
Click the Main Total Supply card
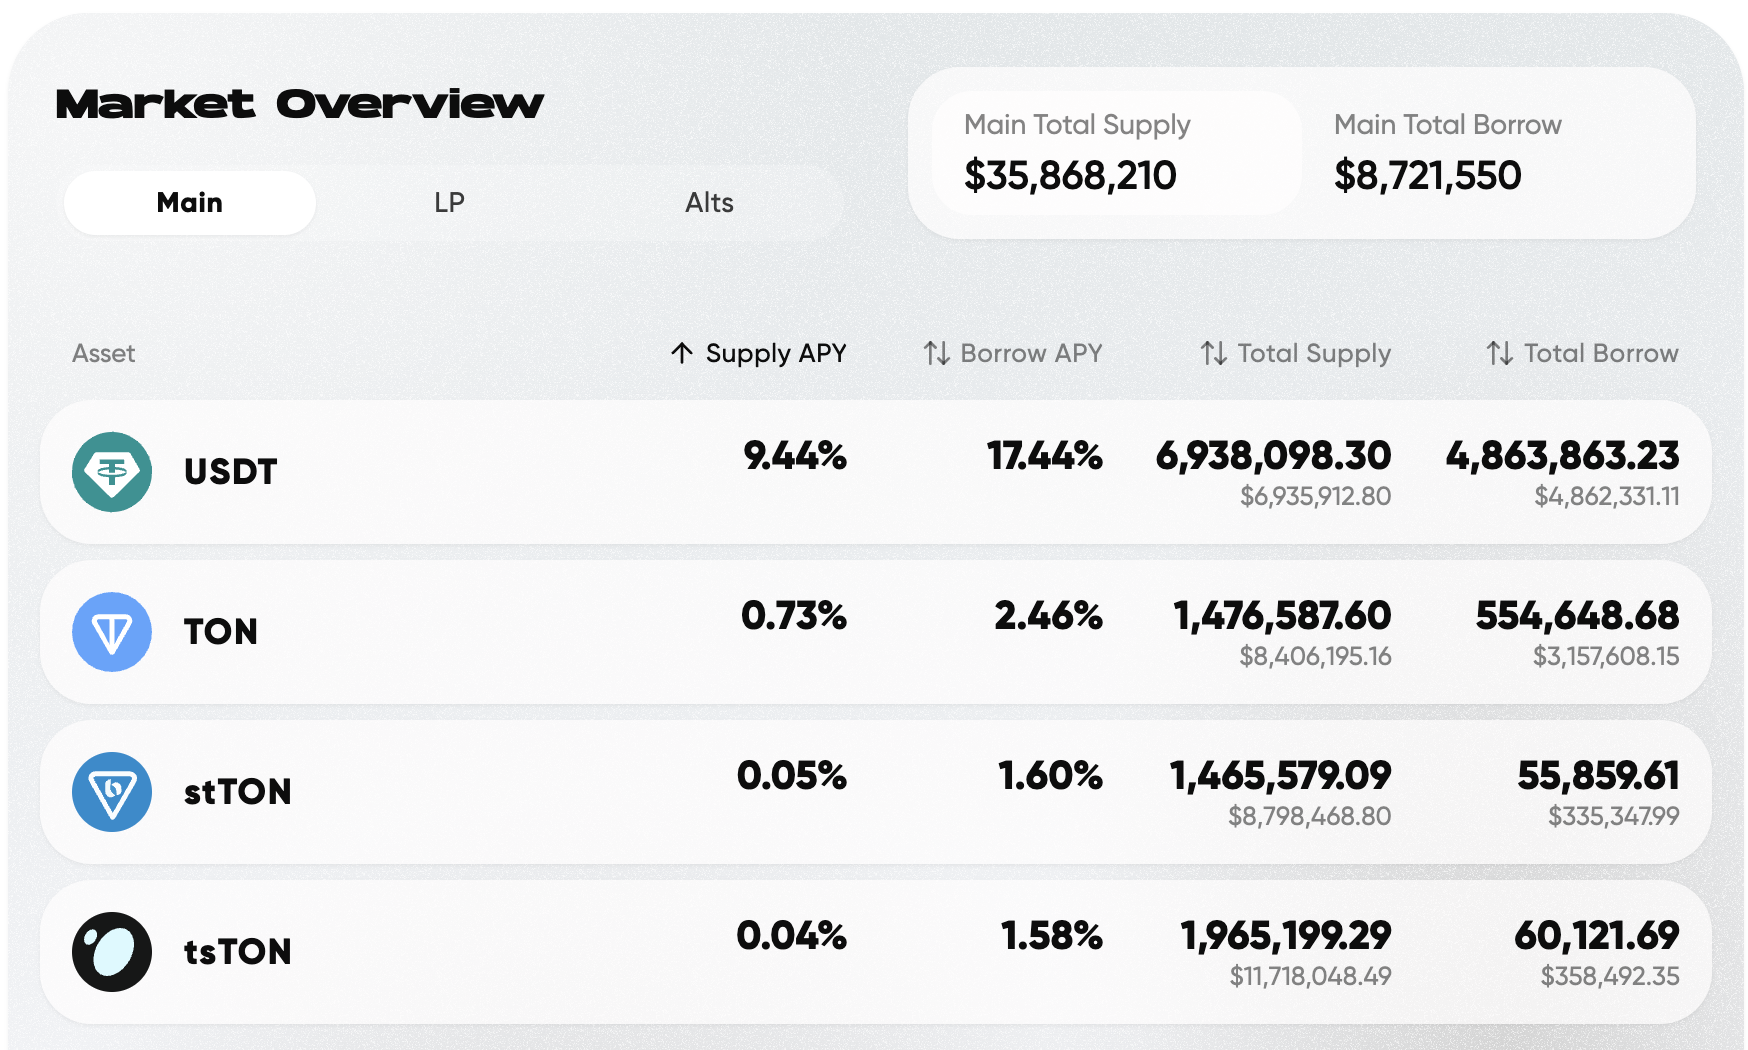[1115, 153]
